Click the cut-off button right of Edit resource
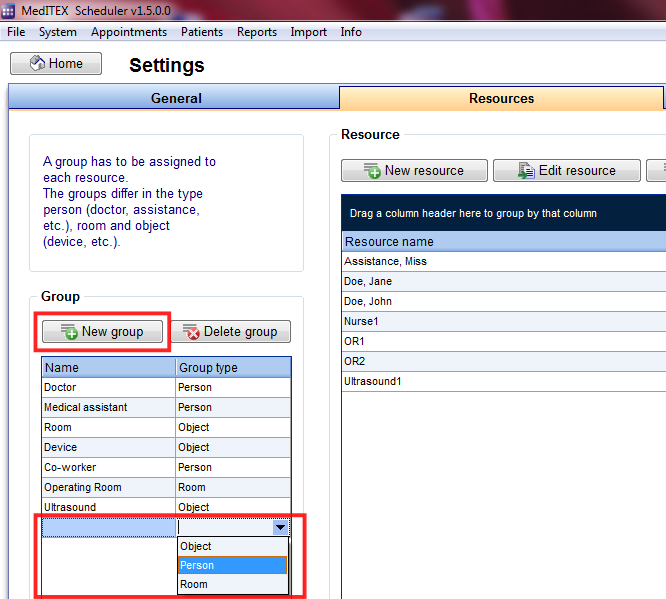The width and height of the screenshot is (666, 599). click(x=656, y=171)
